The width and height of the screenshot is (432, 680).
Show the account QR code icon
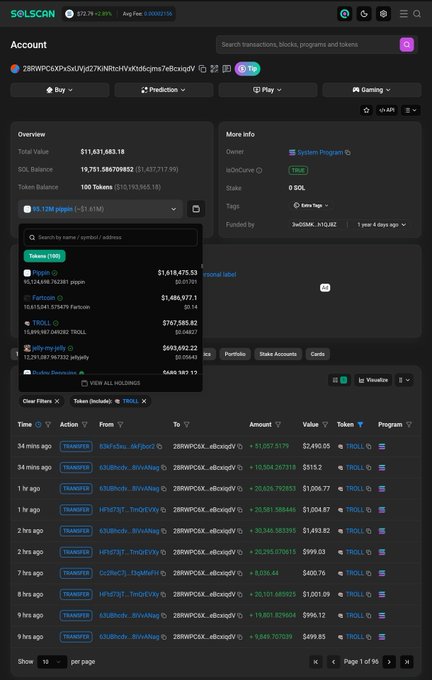pyautogui.click(x=214, y=69)
